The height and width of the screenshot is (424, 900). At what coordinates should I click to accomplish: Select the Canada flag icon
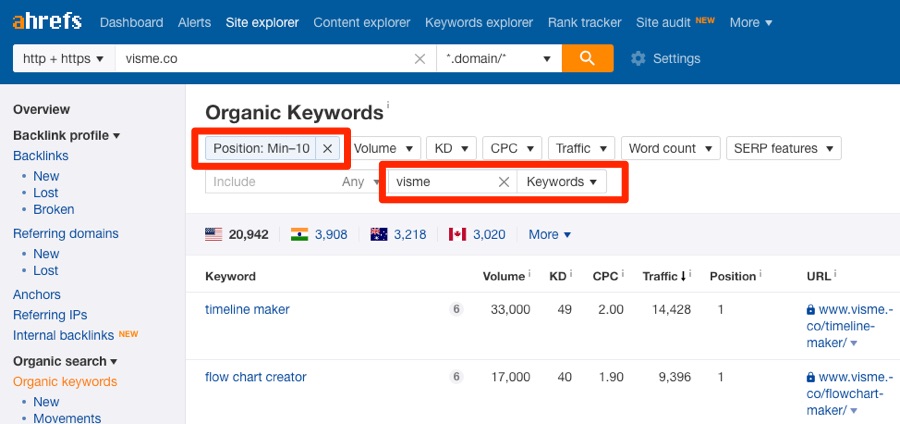pos(457,234)
